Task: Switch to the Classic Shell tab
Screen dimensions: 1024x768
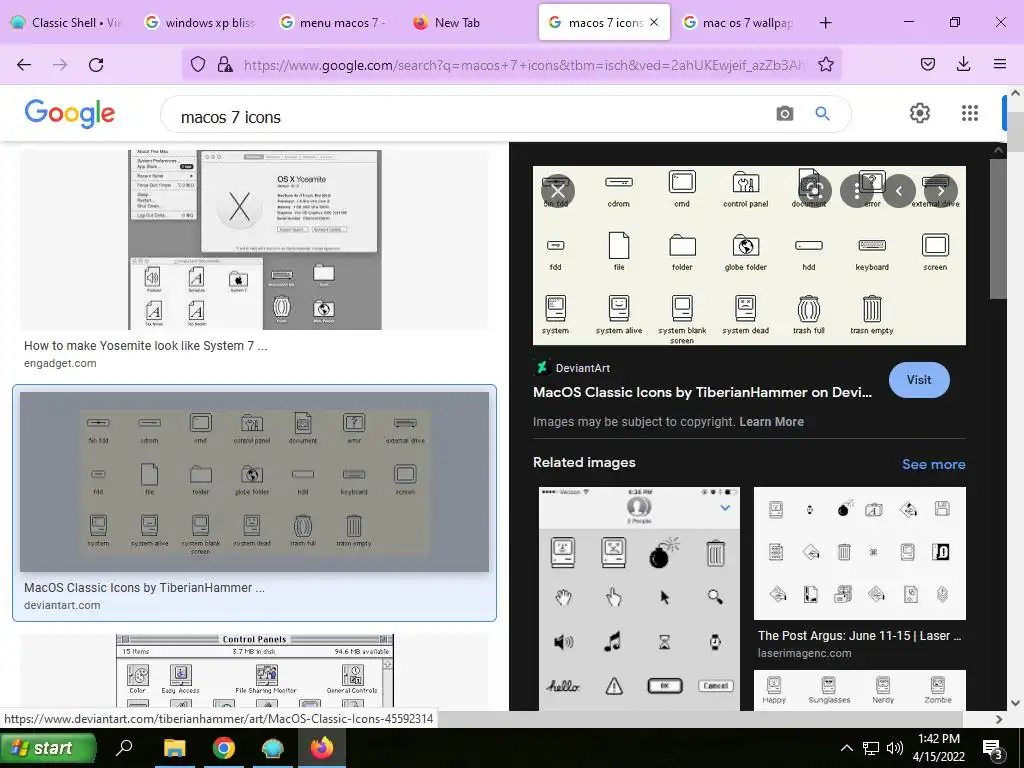Action: coord(66,23)
